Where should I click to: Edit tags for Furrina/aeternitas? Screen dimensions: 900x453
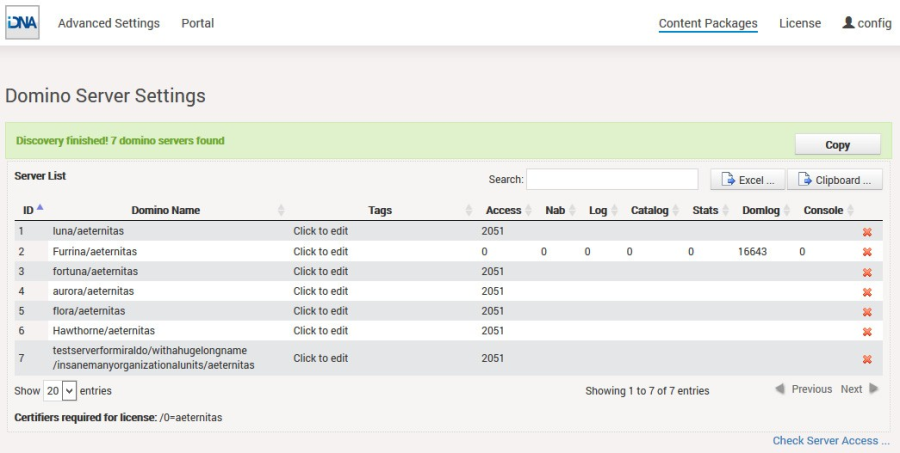320,251
